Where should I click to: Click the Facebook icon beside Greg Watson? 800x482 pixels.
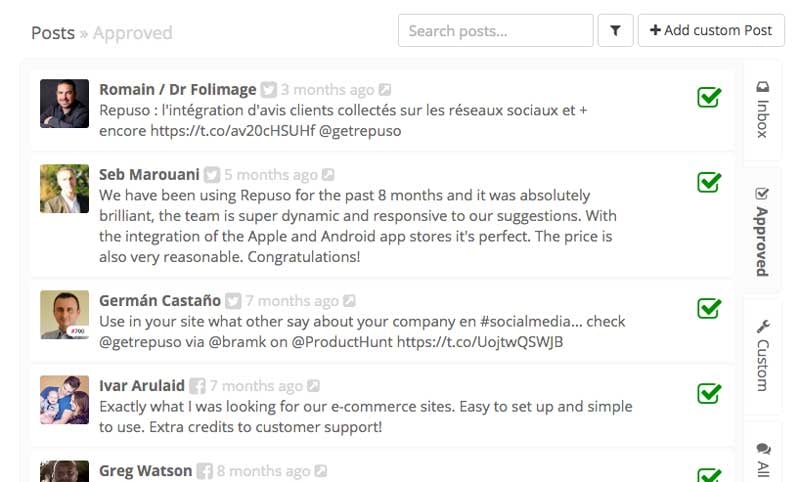(x=205, y=471)
